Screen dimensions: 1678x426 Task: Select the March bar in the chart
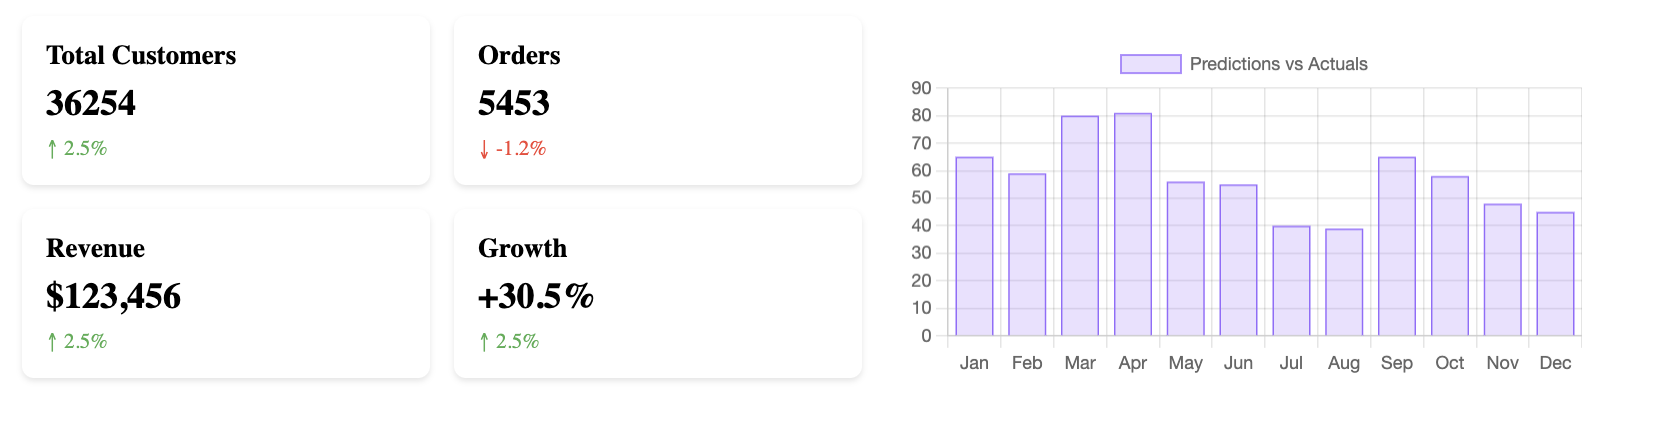[1080, 226]
